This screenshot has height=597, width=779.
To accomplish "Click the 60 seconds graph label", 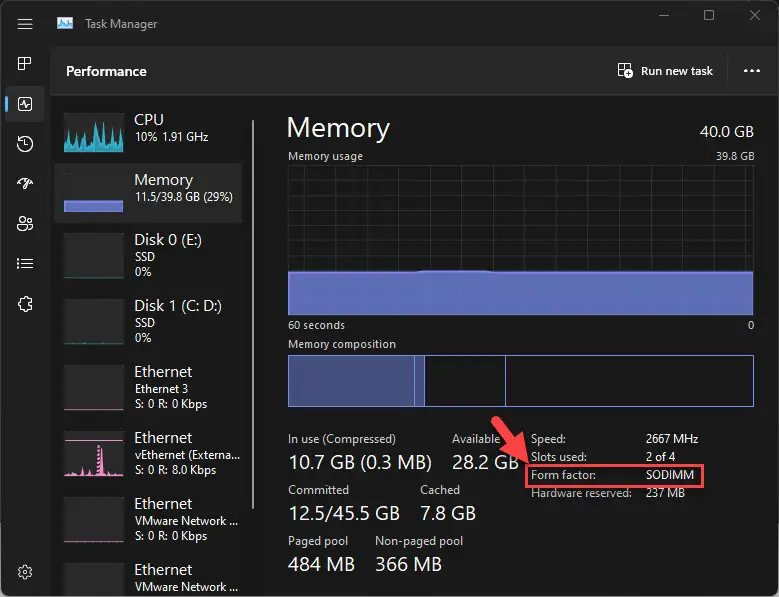I will (316, 325).
